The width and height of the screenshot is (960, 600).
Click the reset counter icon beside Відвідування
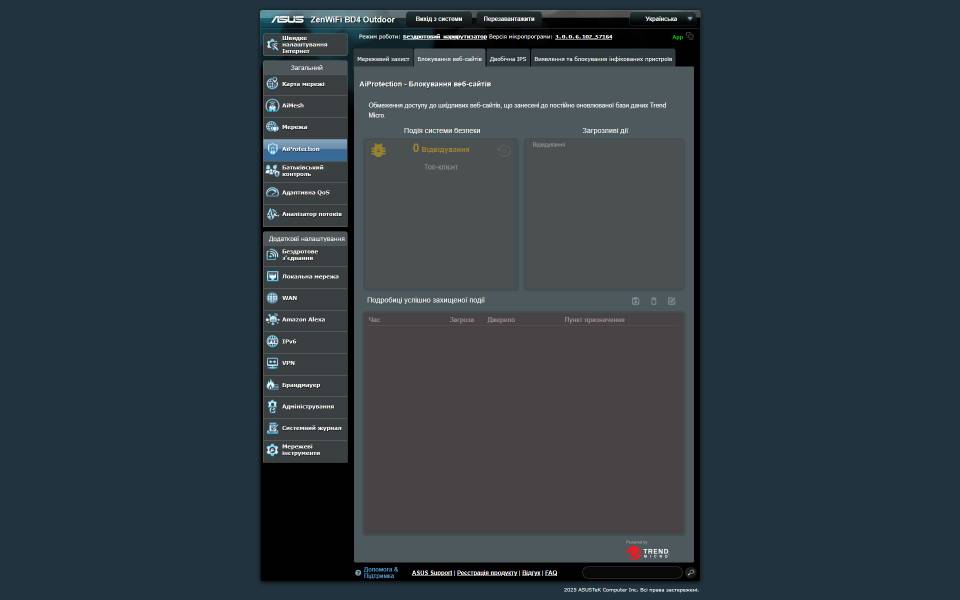[x=504, y=151]
